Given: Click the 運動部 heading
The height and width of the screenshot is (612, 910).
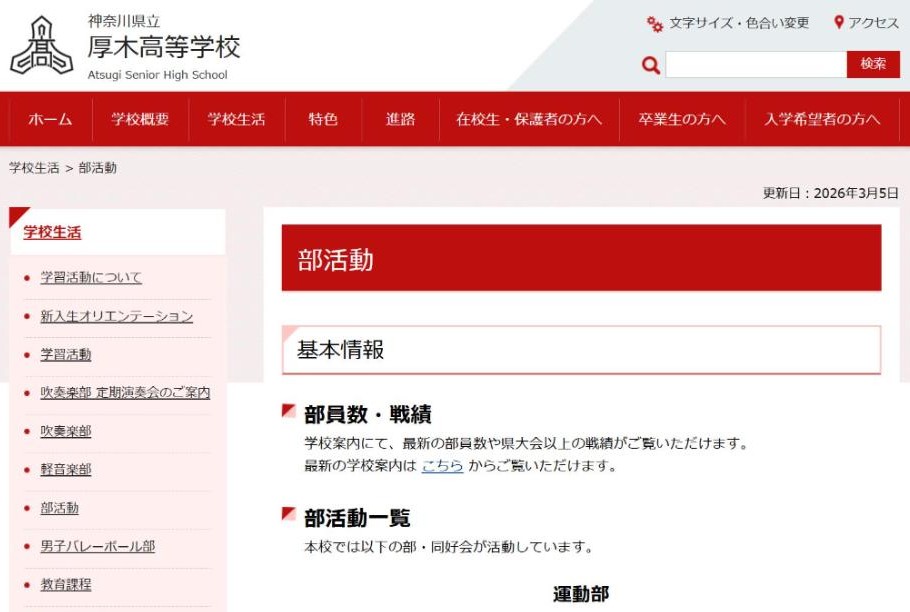Looking at the screenshot, I should pyautogui.click(x=581, y=594).
